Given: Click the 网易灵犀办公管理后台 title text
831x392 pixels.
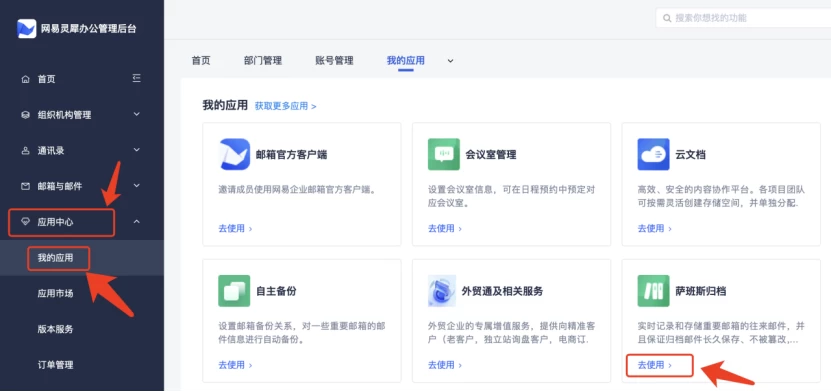Looking at the screenshot, I should click(x=89, y=29).
